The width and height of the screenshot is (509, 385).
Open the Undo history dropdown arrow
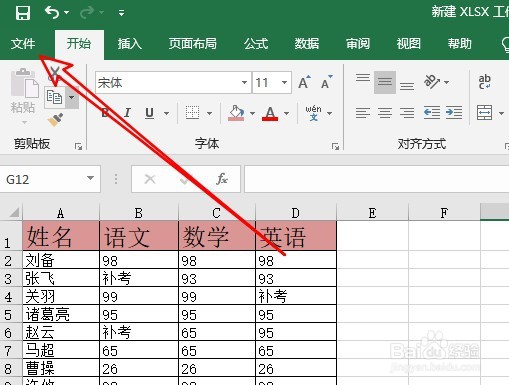66,13
